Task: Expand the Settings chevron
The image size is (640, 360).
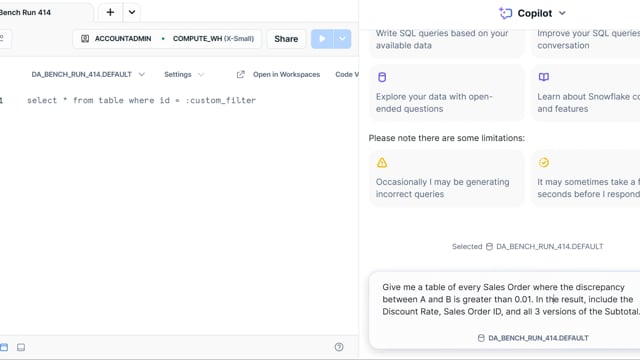Action: coord(200,74)
